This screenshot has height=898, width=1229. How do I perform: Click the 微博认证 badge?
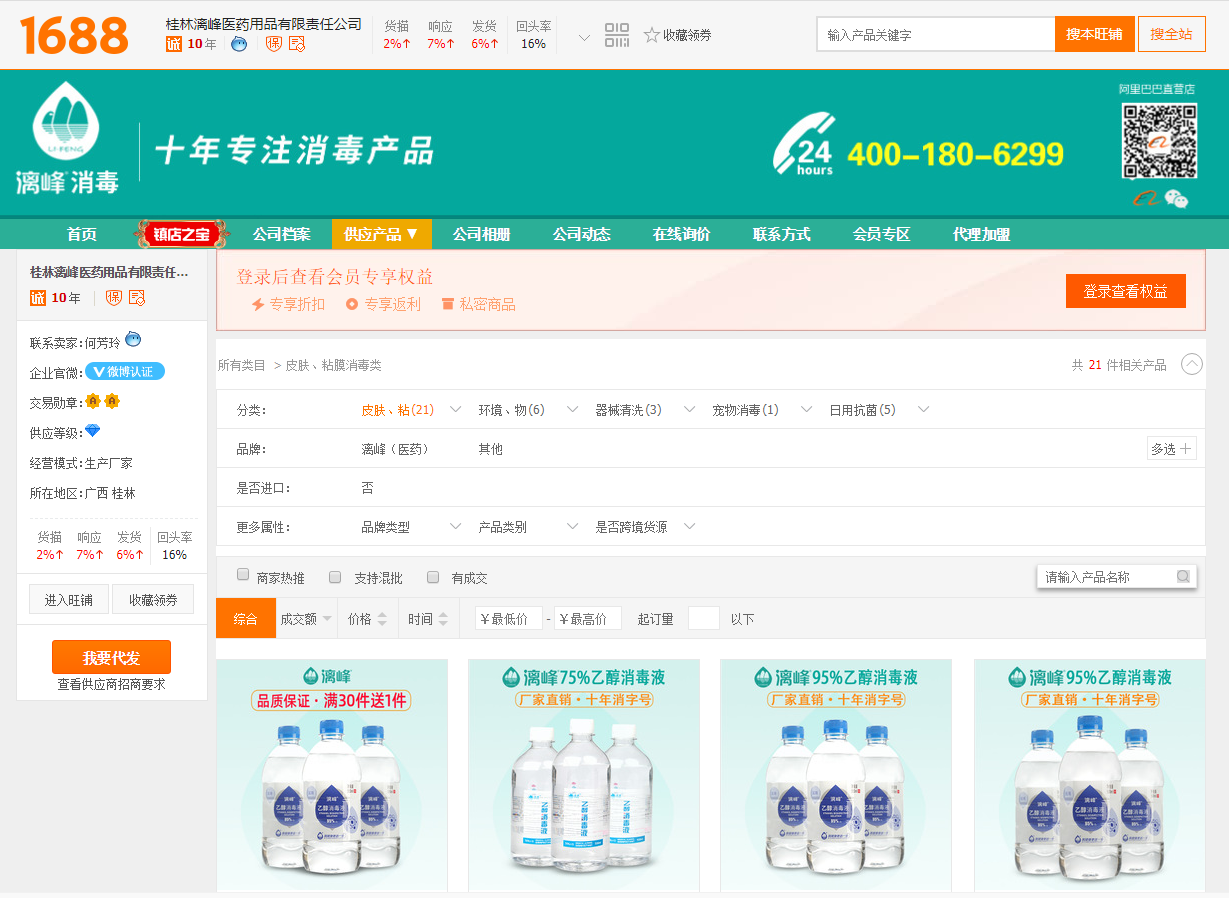(125, 372)
